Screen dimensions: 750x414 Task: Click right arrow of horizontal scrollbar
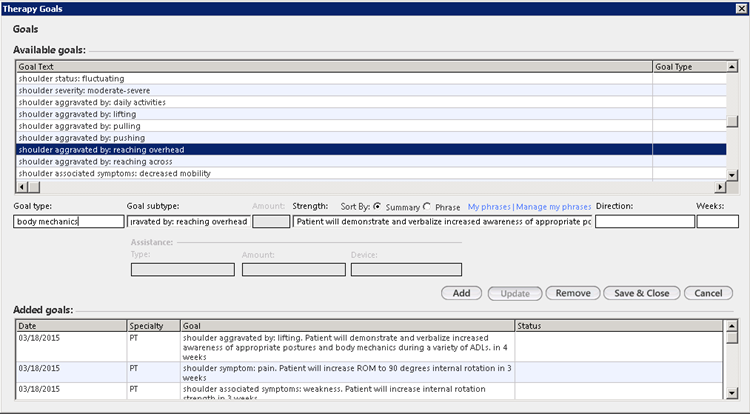tap(720, 187)
